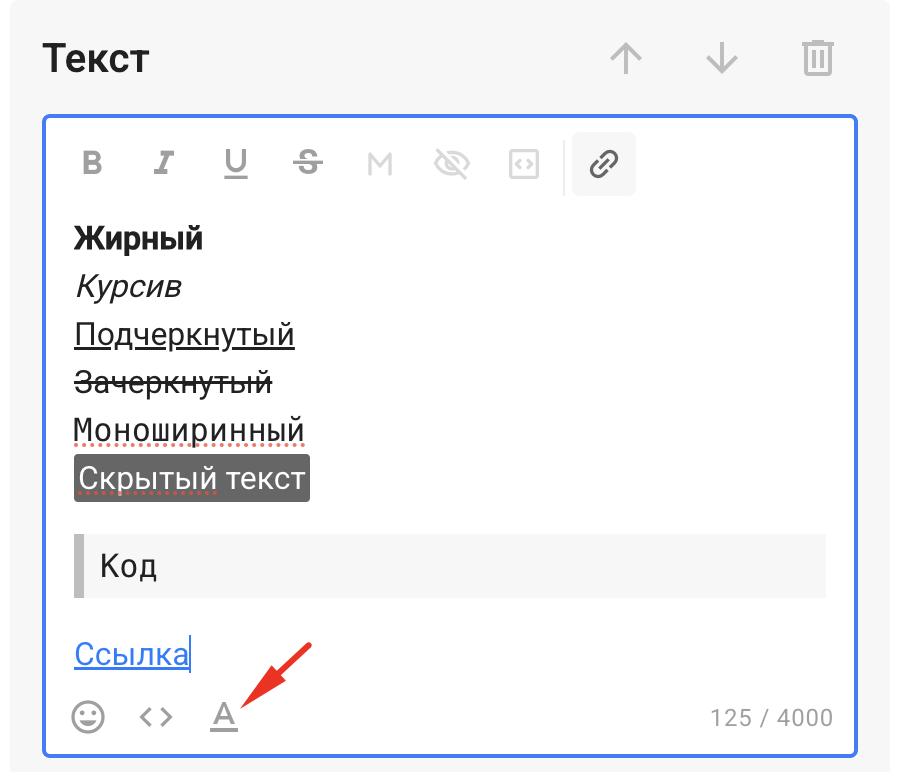Viewport: 900px width, 772px height.
Task: Apply italic formatting
Action: coord(163,163)
